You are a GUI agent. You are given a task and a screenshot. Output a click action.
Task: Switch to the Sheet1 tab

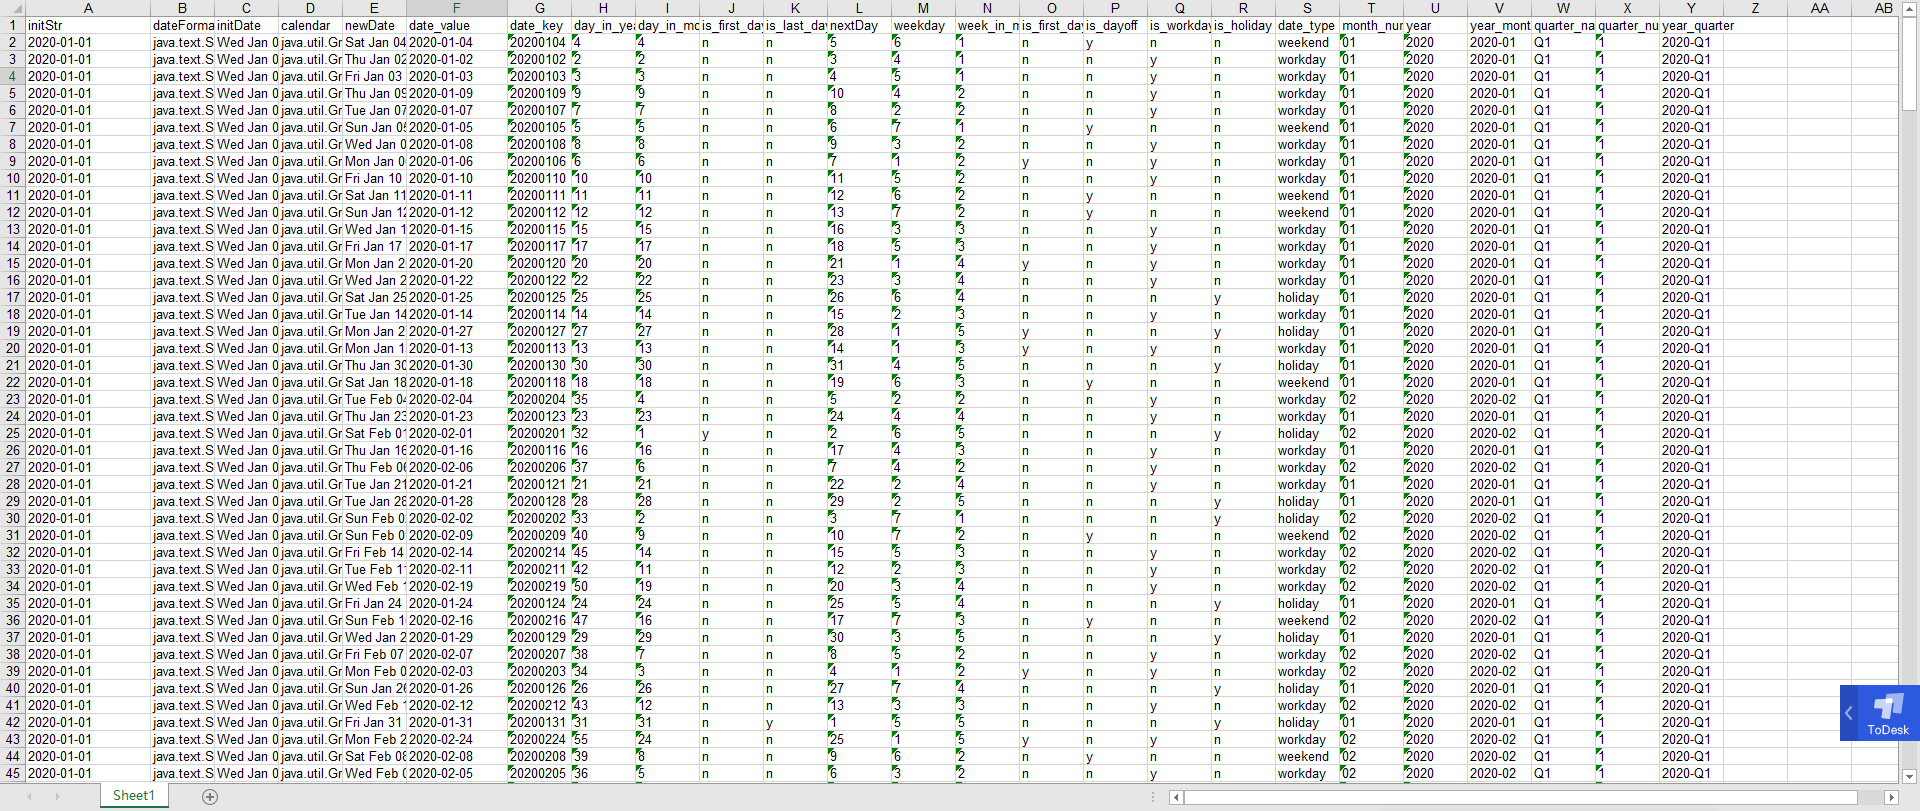coord(134,796)
